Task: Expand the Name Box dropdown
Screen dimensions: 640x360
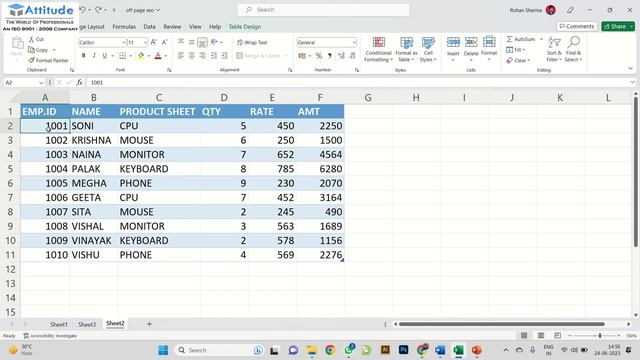Action: [x=41, y=82]
